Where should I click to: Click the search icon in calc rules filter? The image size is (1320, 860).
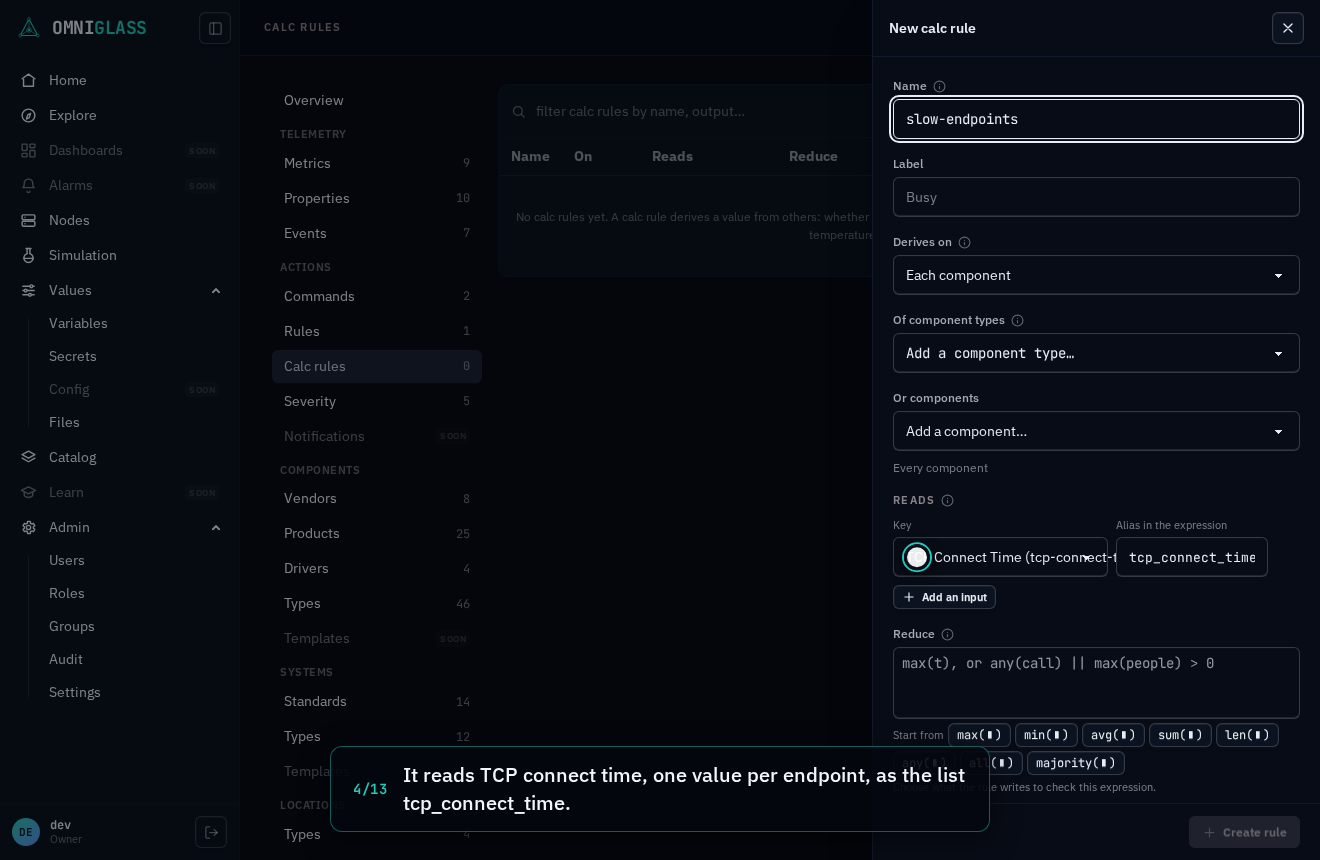(x=519, y=111)
